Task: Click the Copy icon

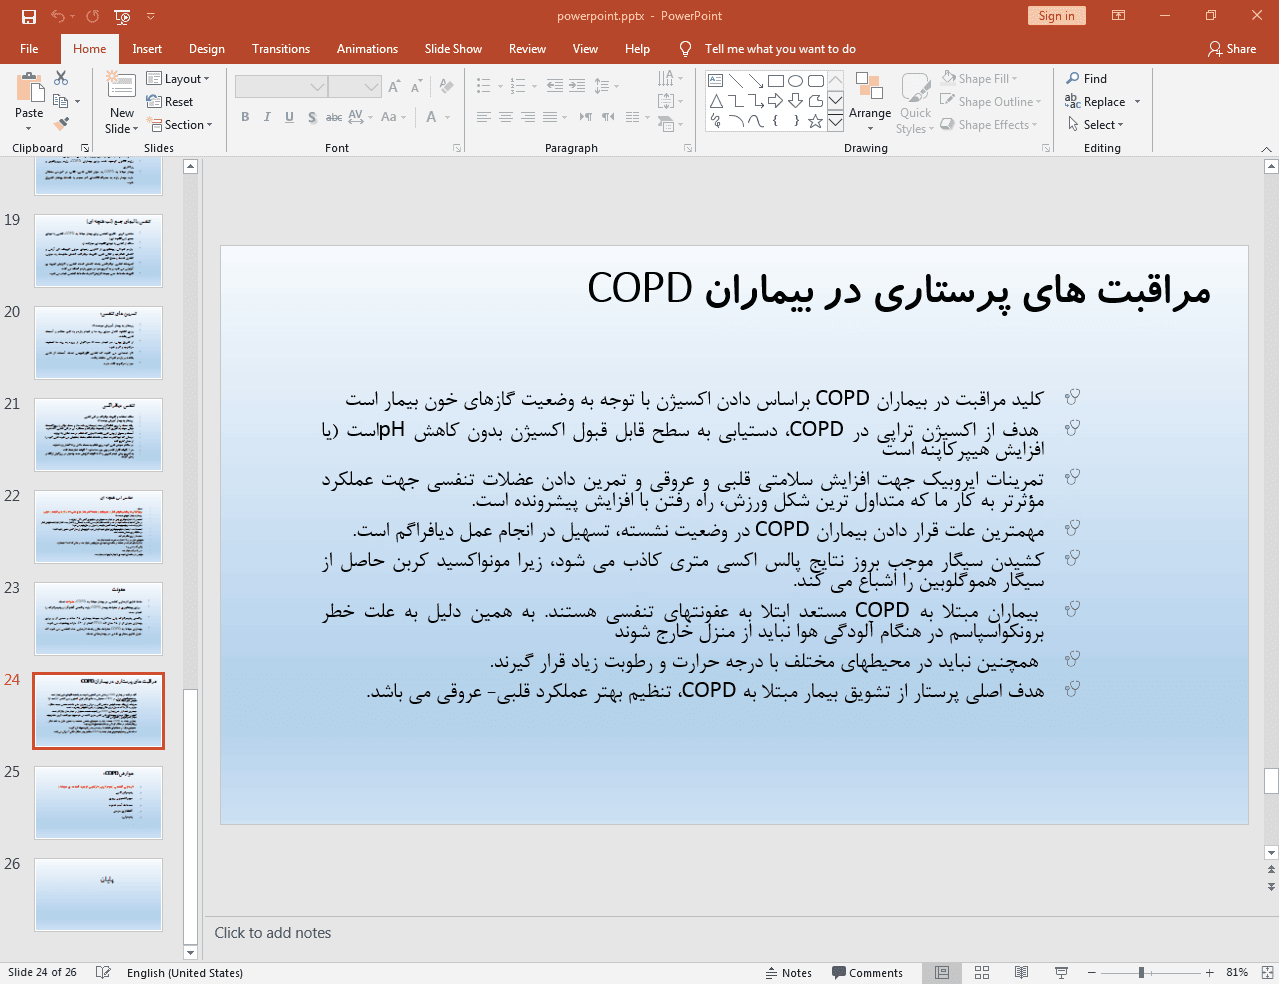Action: tap(61, 101)
